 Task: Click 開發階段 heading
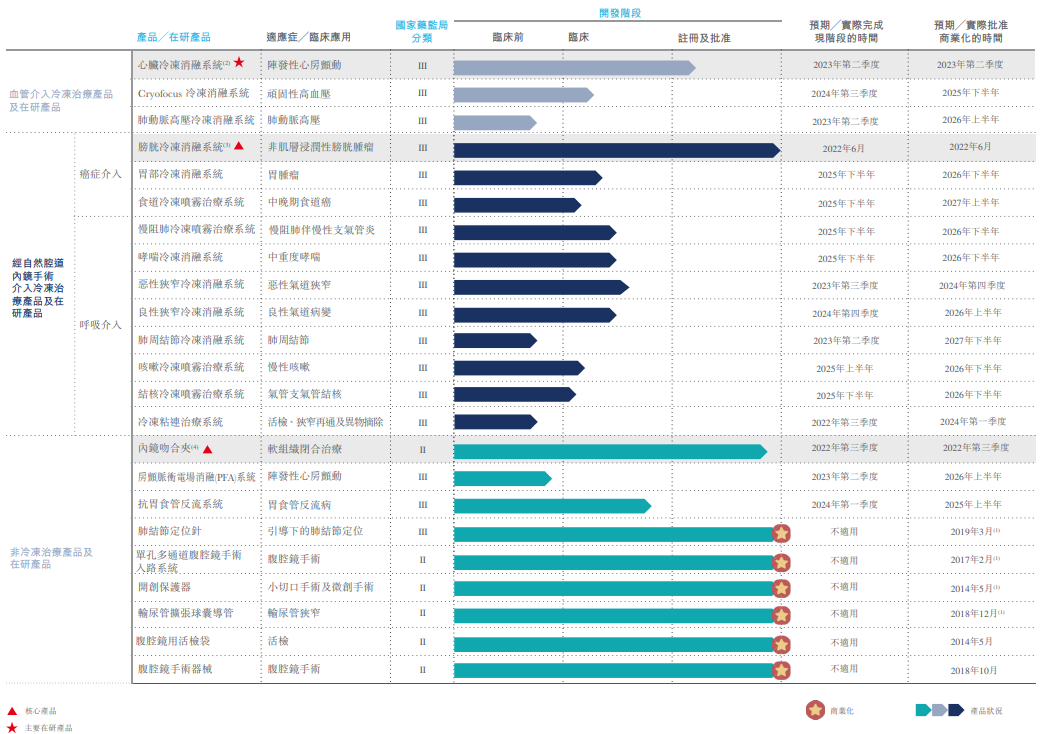(620, 13)
